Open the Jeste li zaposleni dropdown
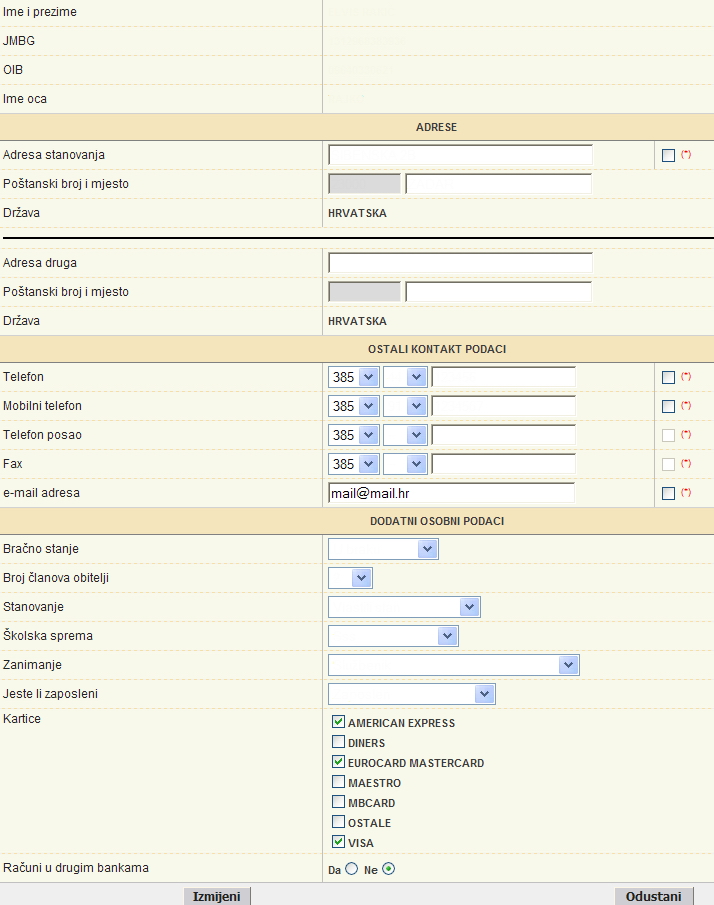 tap(412, 694)
